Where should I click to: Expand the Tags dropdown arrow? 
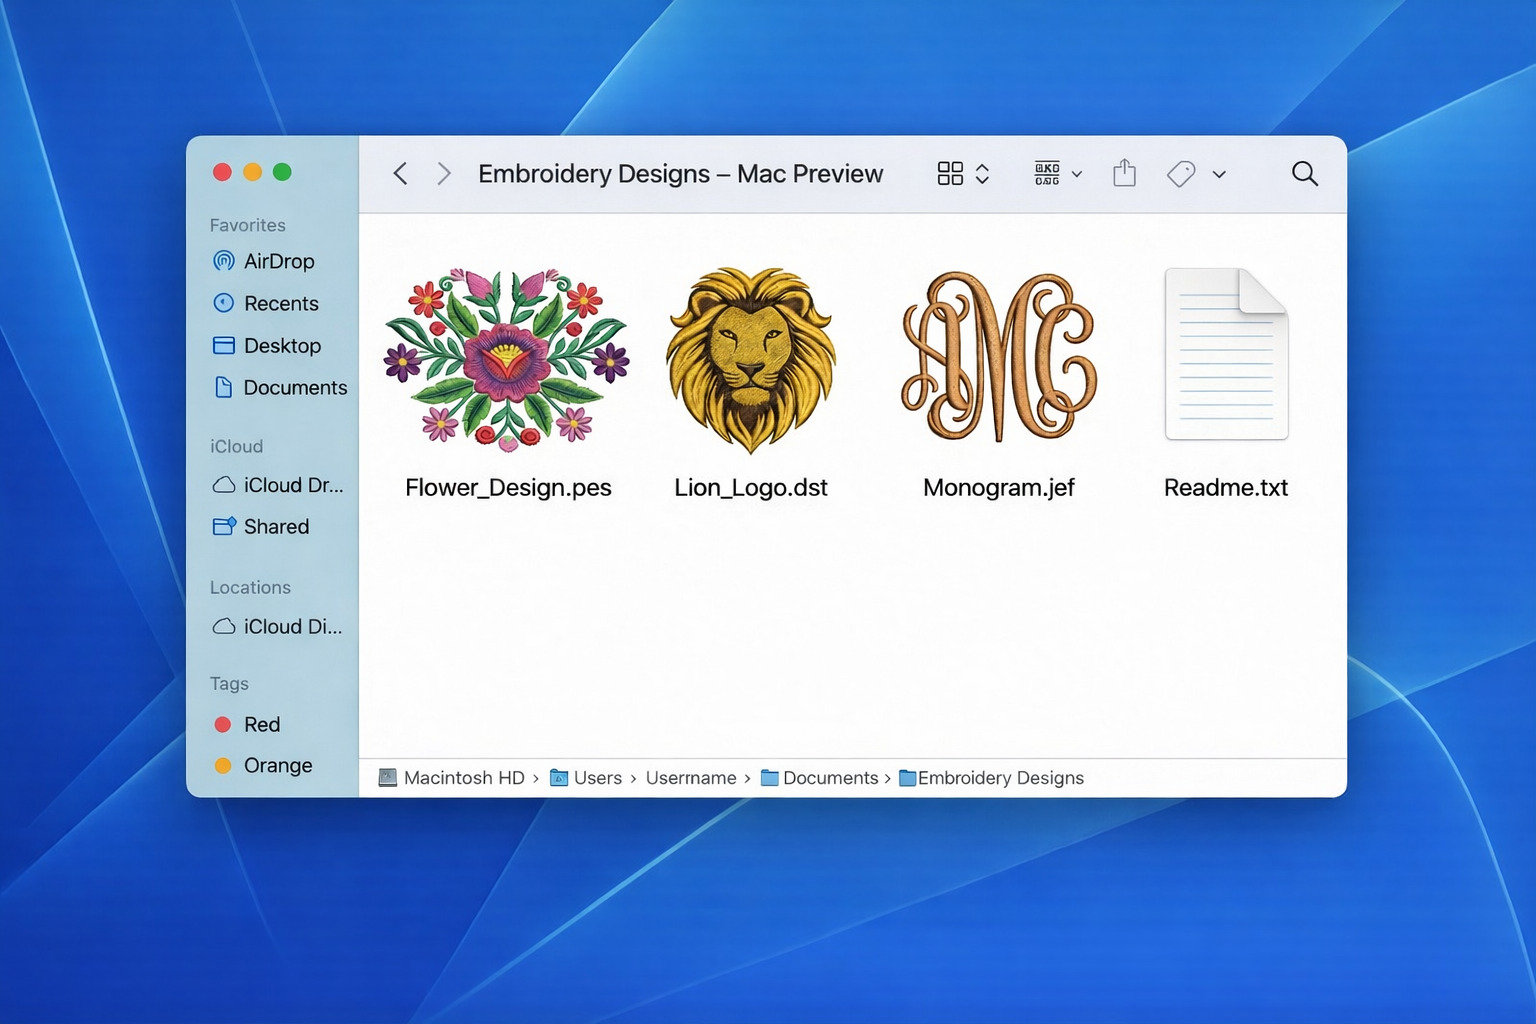[1220, 173]
